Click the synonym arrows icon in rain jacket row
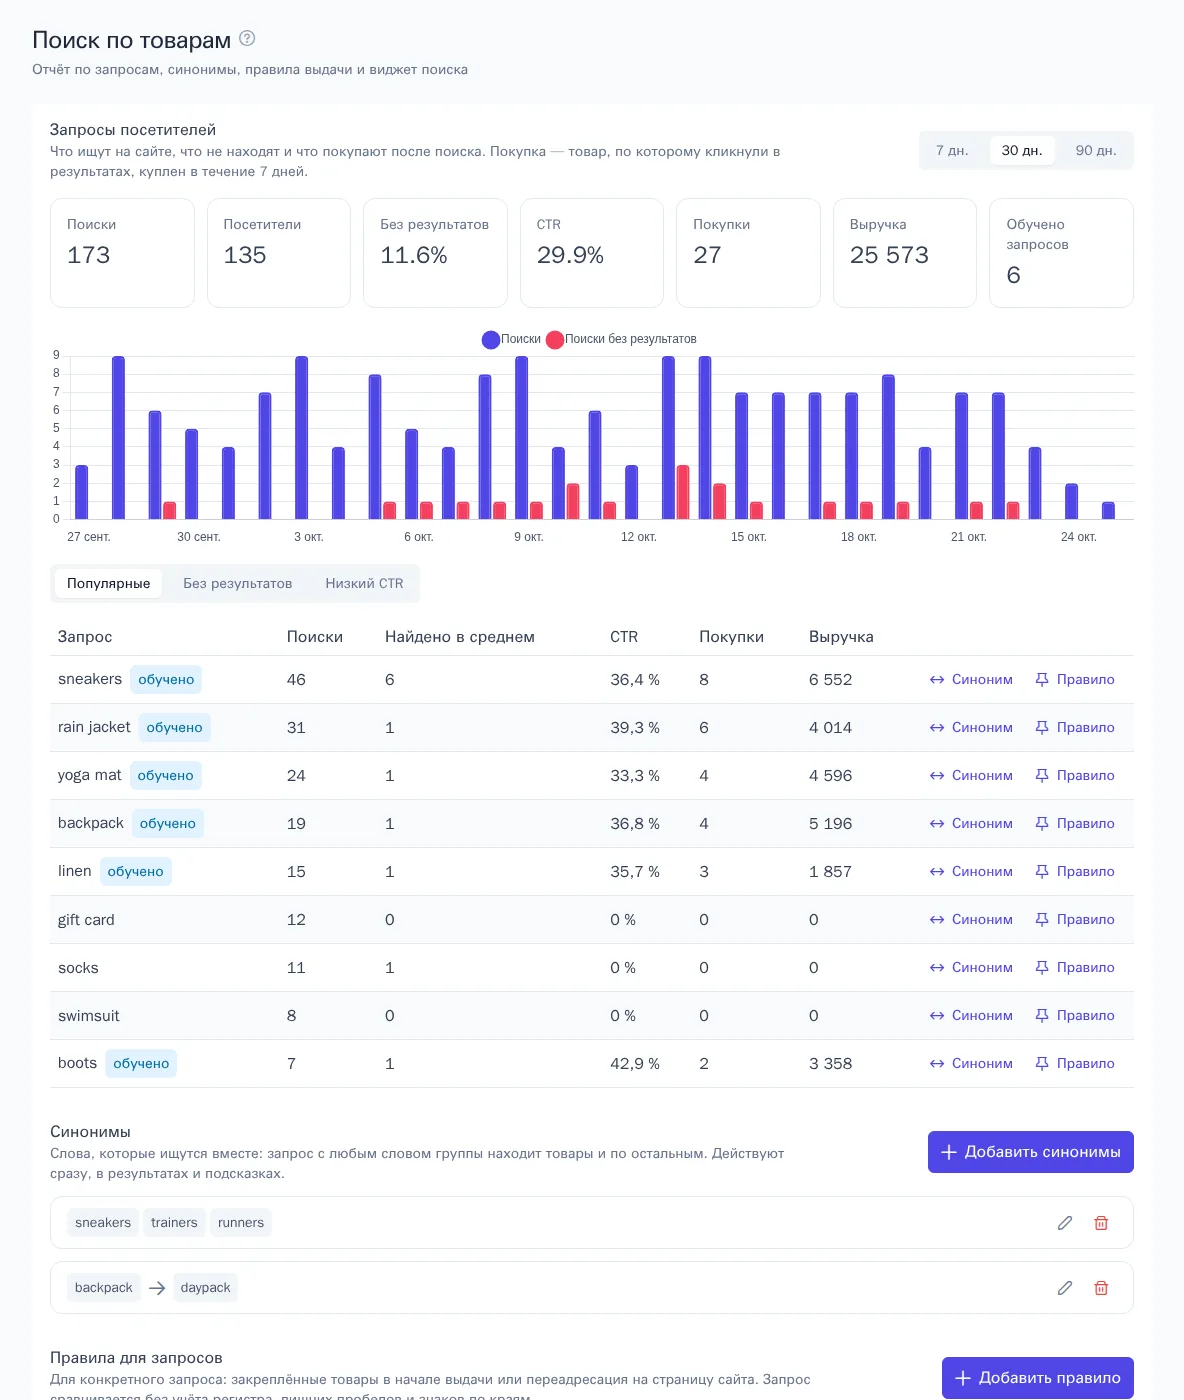 tap(937, 728)
